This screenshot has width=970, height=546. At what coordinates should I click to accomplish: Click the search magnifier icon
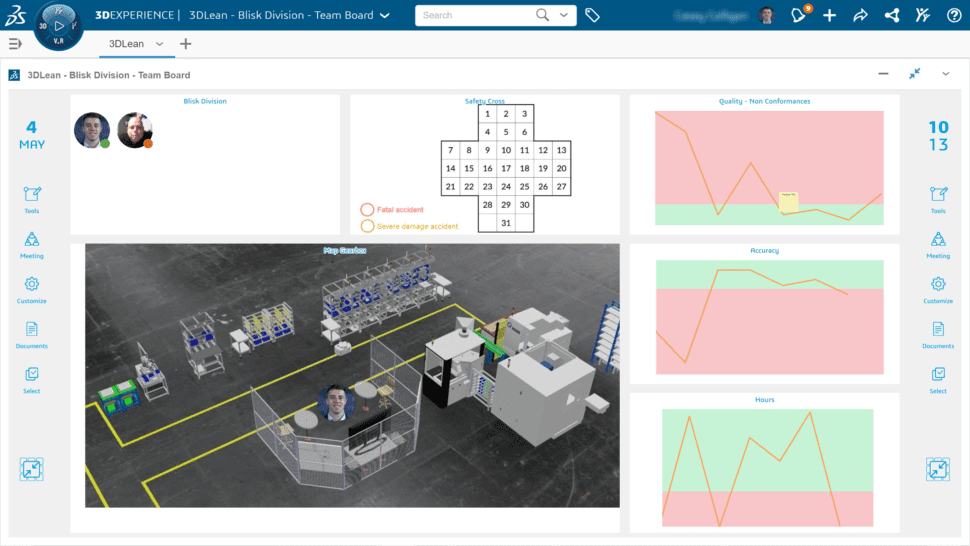543,15
